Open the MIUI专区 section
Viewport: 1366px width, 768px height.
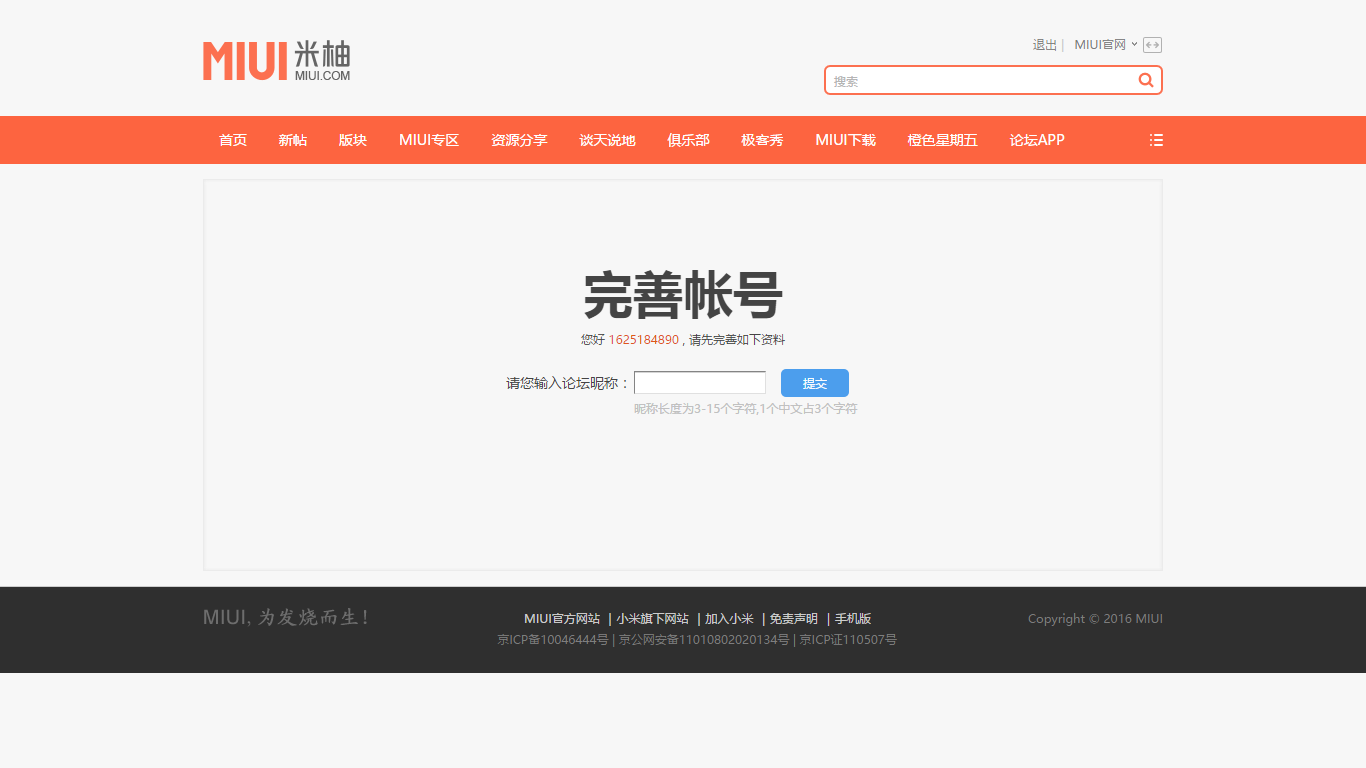pos(429,140)
